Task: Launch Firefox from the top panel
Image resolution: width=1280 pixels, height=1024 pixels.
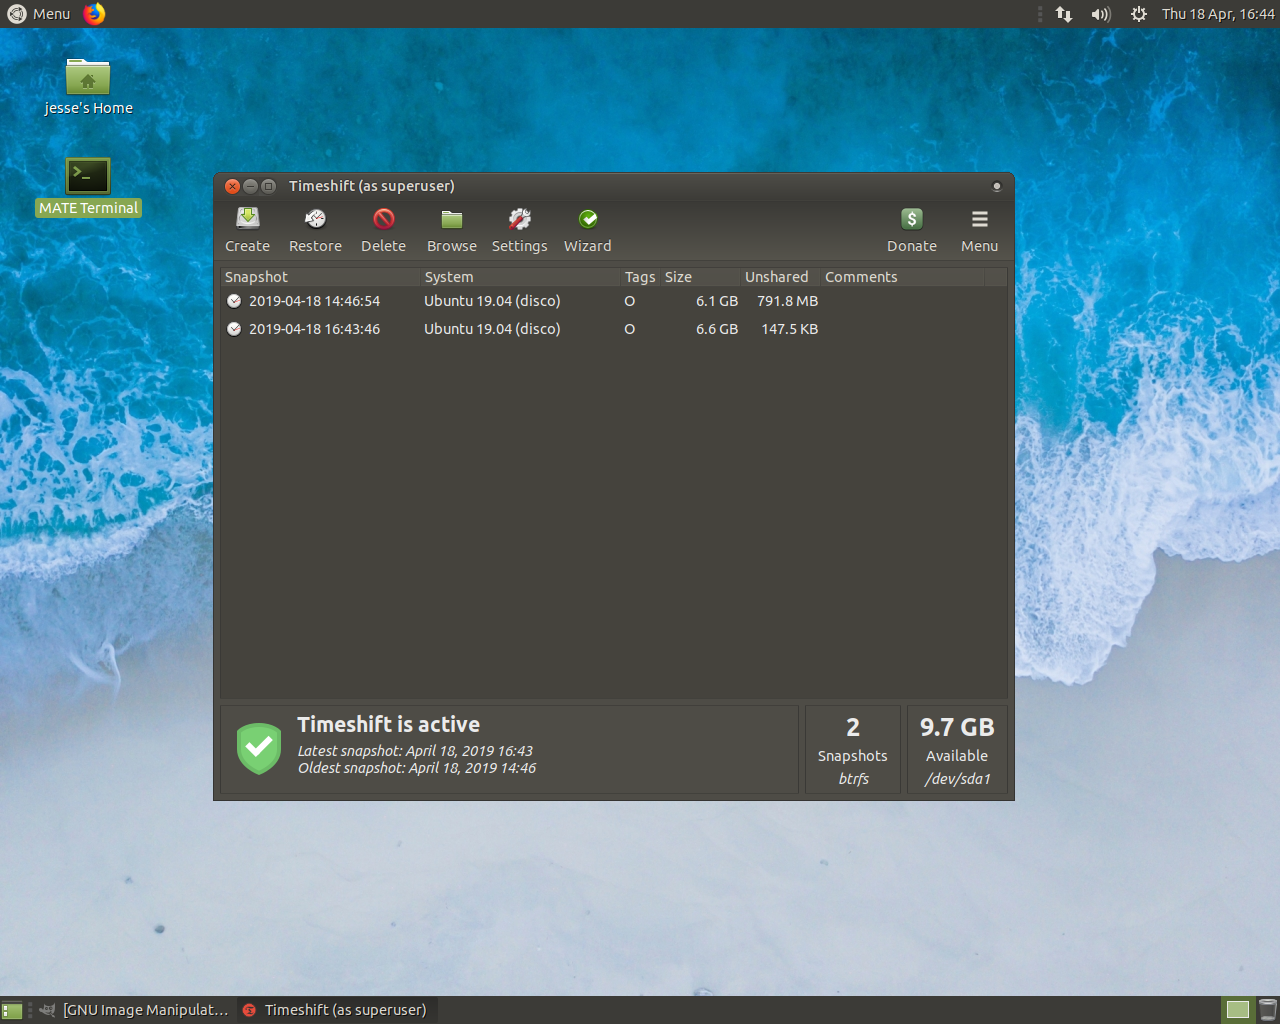Action: [x=94, y=14]
